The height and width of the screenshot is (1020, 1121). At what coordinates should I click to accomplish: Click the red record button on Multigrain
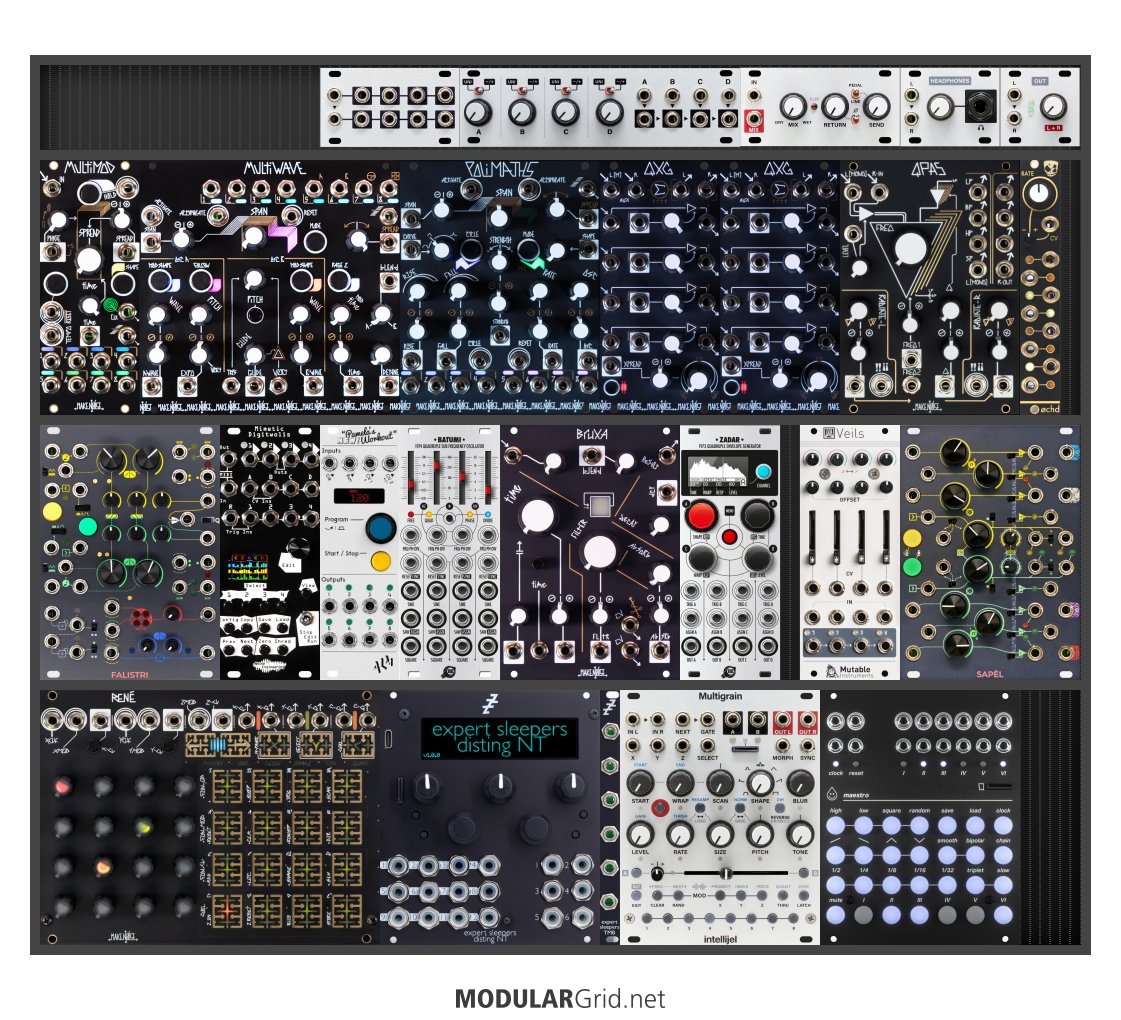[x=660, y=808]
